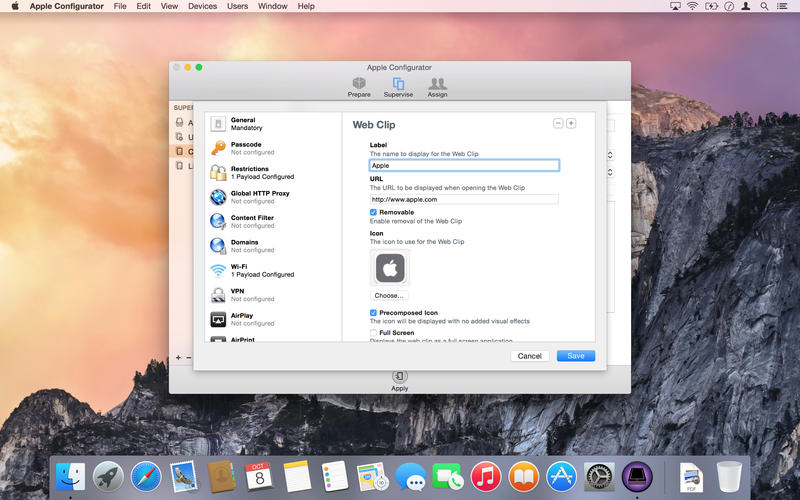Remove the Web Clip payload with minus
Viewport: 800px width, 500px height.
(x=558, y=123)
